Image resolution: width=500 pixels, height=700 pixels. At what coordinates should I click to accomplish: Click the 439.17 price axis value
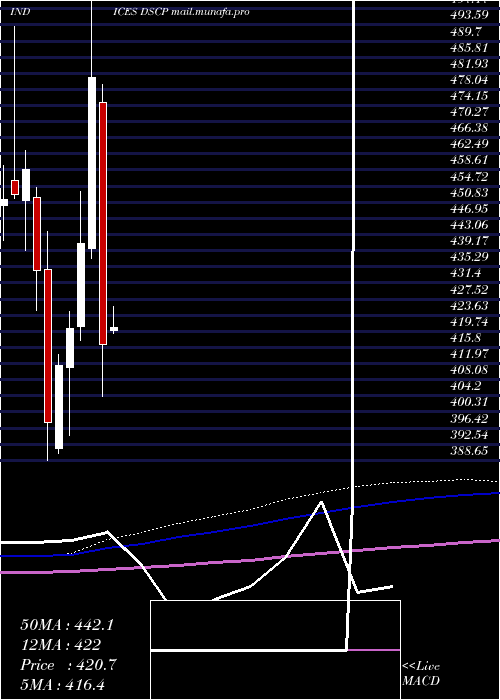[469, 241]
